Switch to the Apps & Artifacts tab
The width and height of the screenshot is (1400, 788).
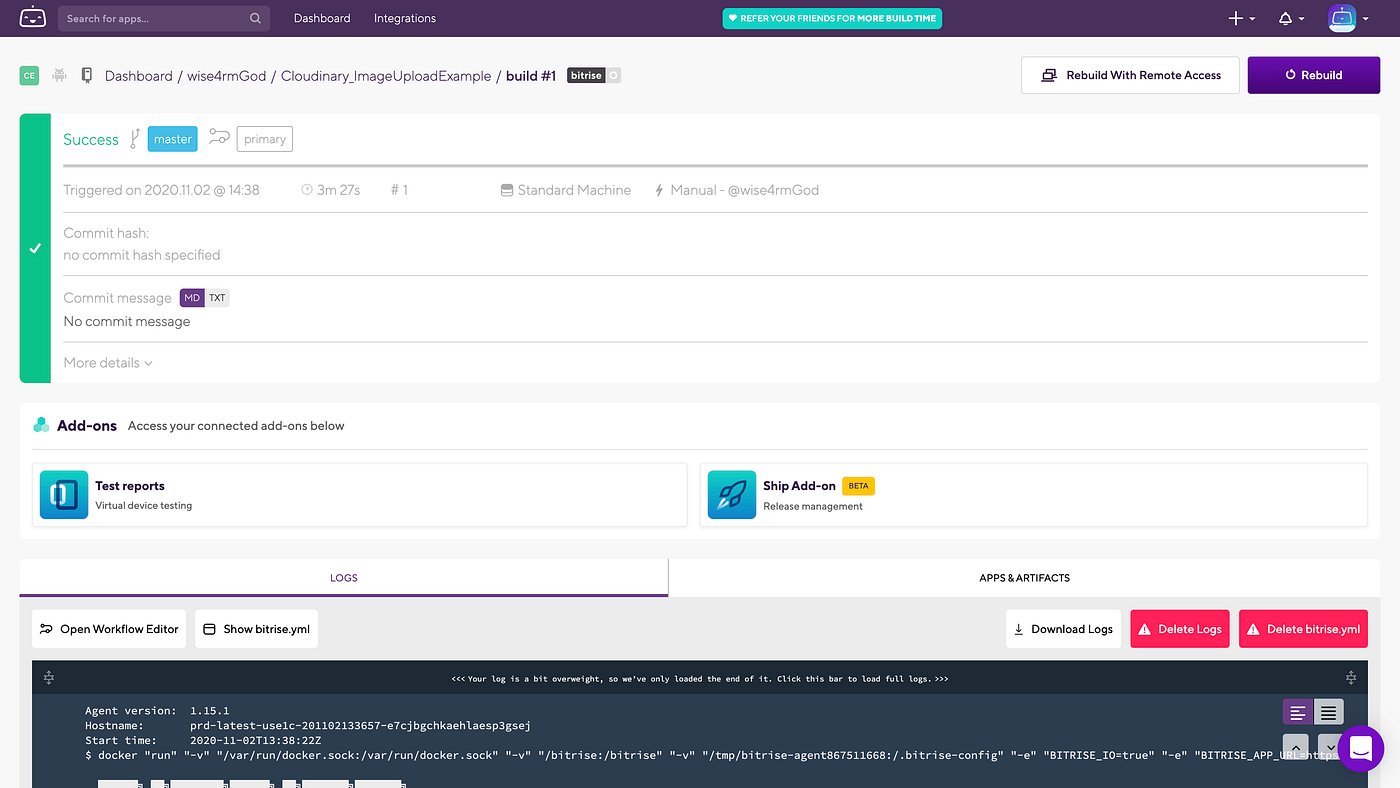click(1023, 577)
